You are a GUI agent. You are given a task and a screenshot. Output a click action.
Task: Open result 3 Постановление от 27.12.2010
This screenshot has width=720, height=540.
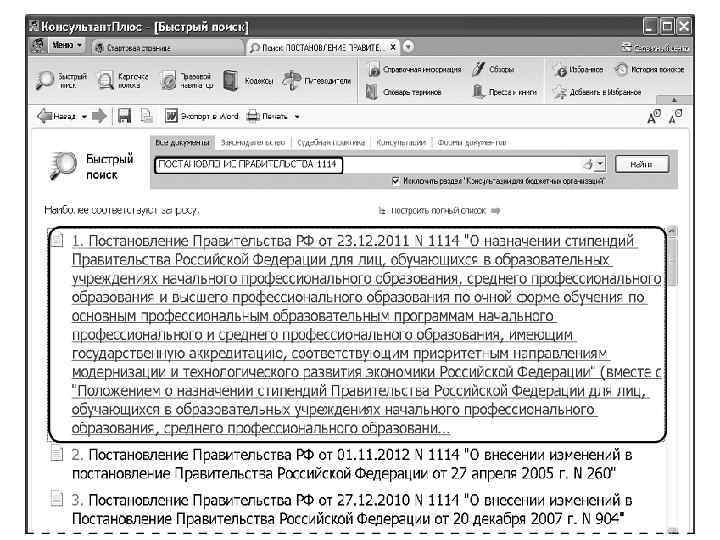click(x=352, y=509)
